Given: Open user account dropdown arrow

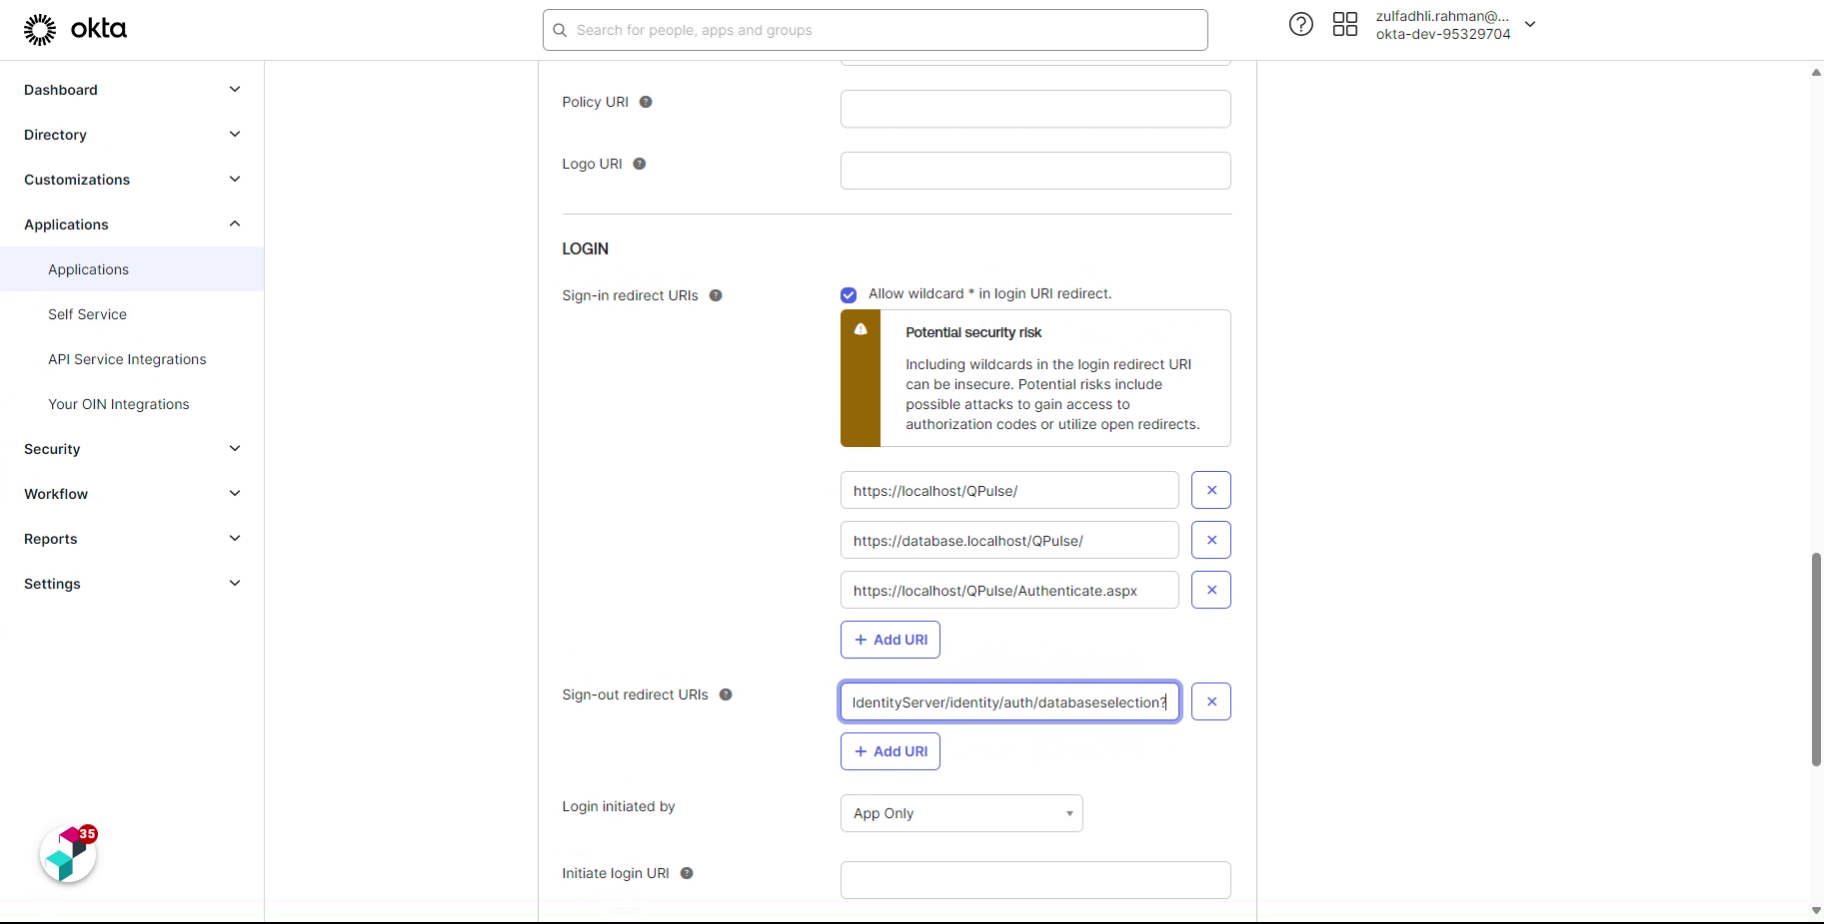Looking at the screenshot, I should pyautogui.click(x=1530, y=24).
